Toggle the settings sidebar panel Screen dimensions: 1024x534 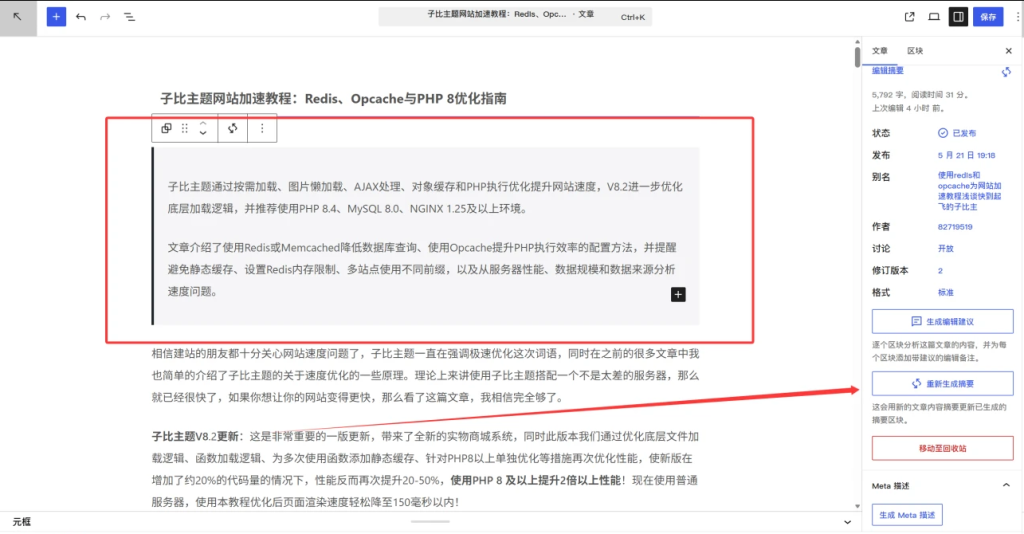[958, 17]
